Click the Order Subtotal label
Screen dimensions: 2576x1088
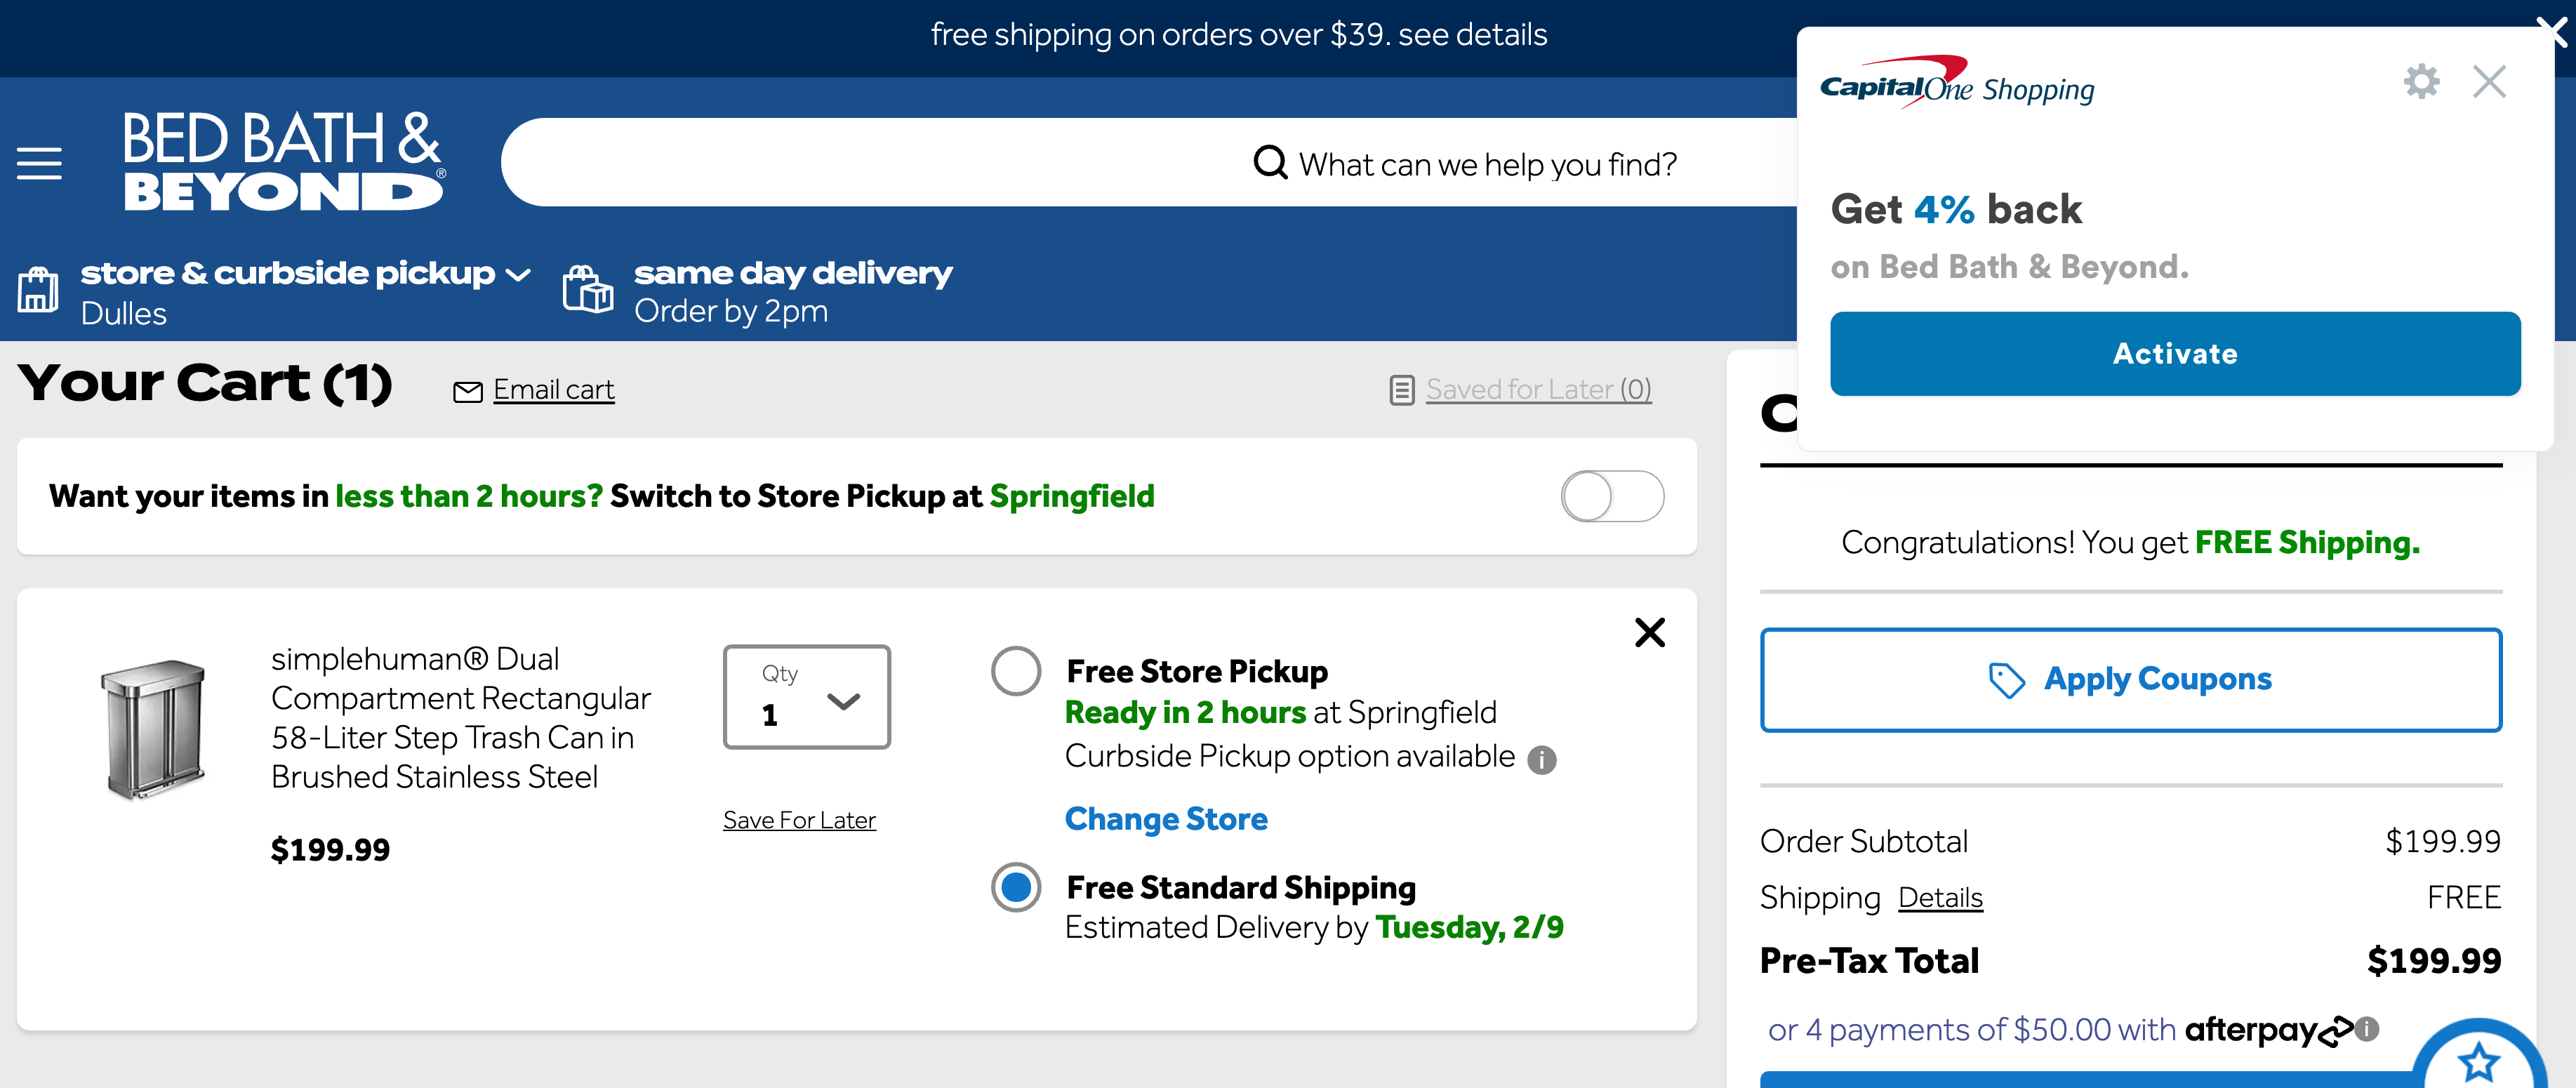tap(1864, 842)
